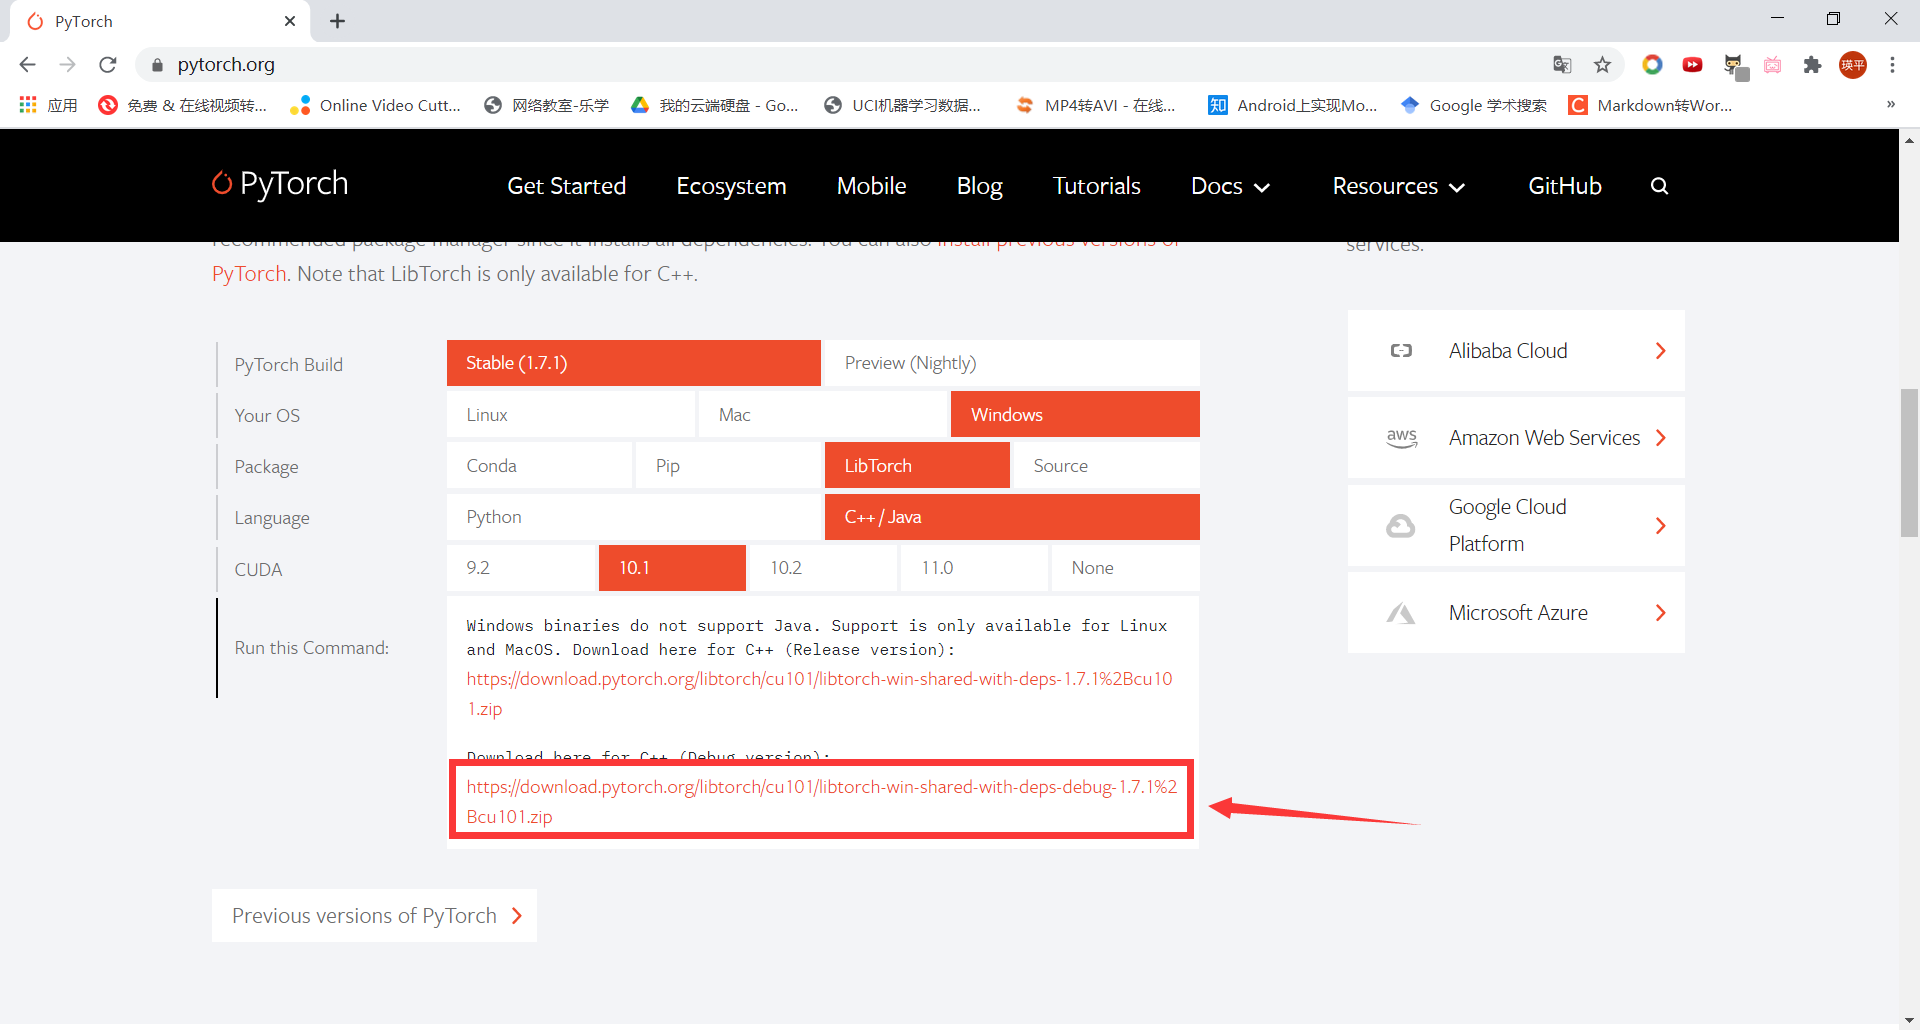Close the PyTorch browser tab
The height and width of the screenshot is (1030, 1920).
(290, 21)
